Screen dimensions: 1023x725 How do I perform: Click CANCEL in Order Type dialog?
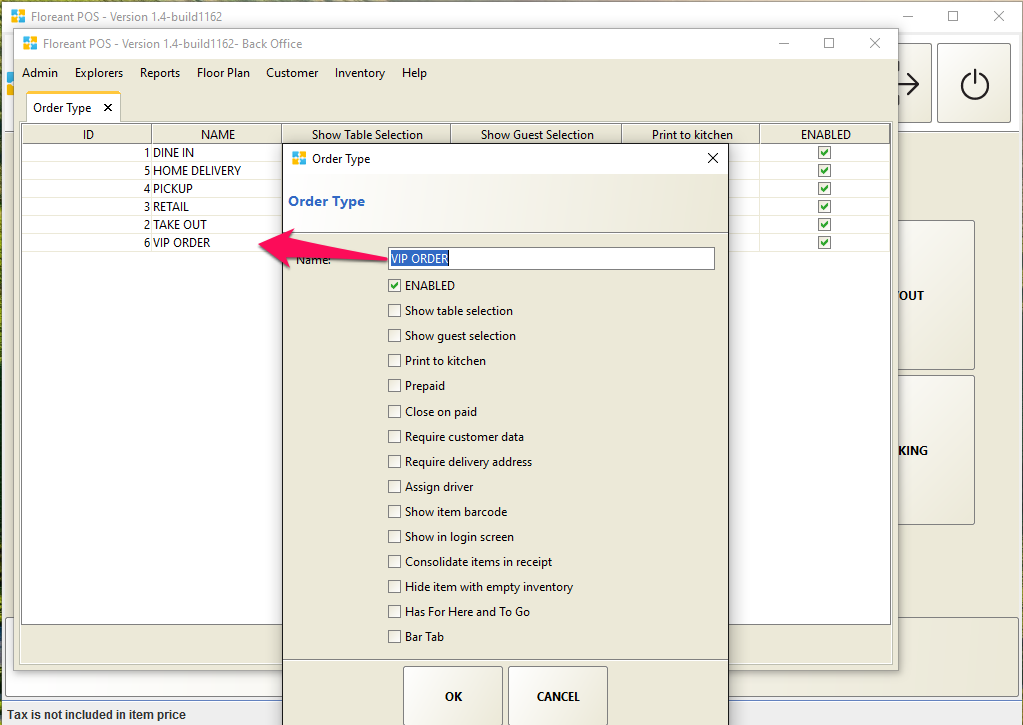tap(558, 696)
